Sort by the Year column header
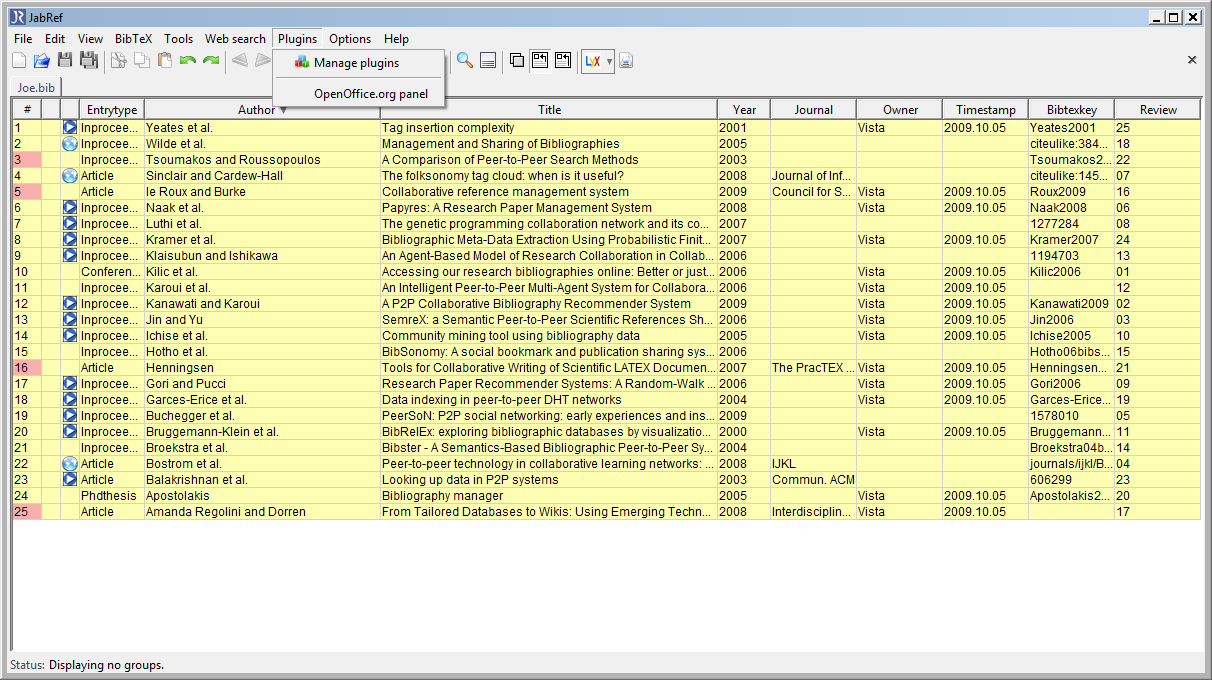This screenshot has width=1212, height=680. point(744,110)
